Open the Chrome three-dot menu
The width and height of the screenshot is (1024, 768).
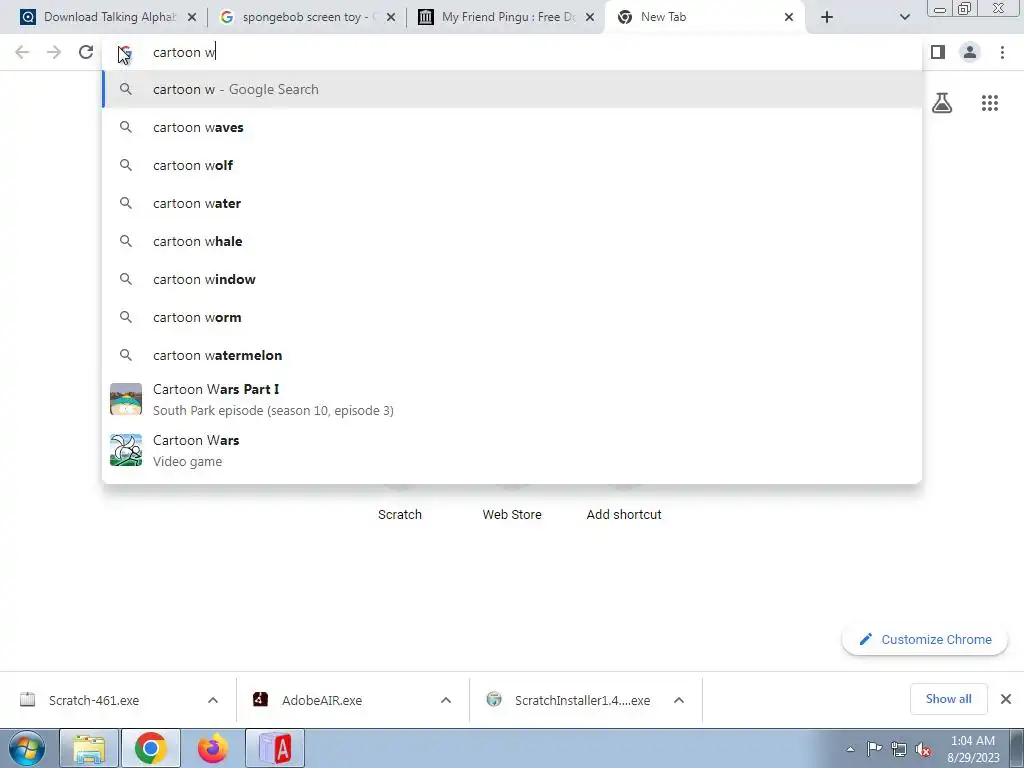[1002, 52]
